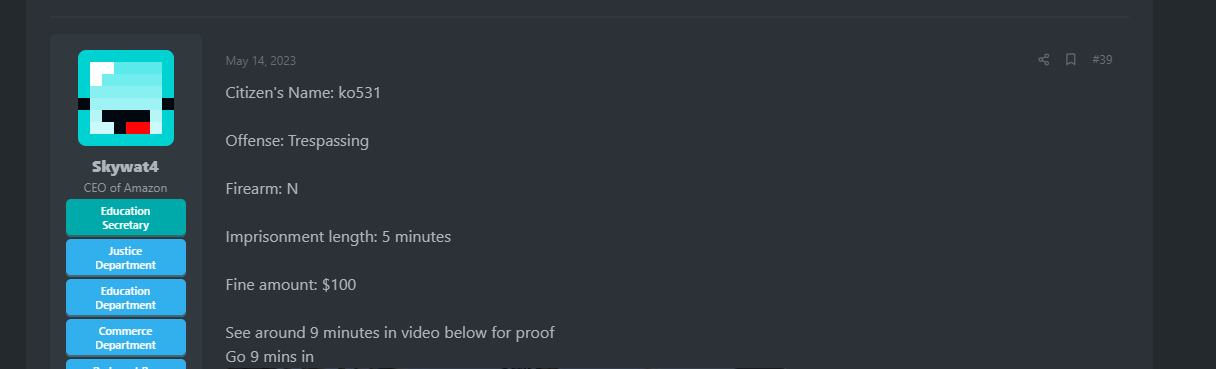
Task: Click the Firearm: N line
Action: tap(262, 189)
